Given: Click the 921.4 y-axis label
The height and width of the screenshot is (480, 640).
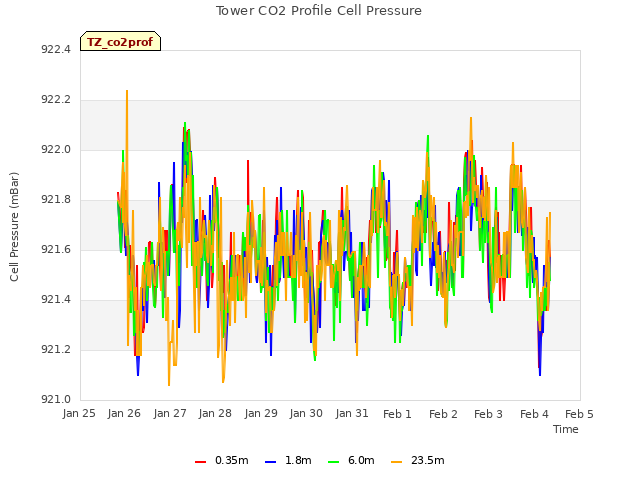Looking at the screenshot, I should pyautogui.click(x=56, y=300).
